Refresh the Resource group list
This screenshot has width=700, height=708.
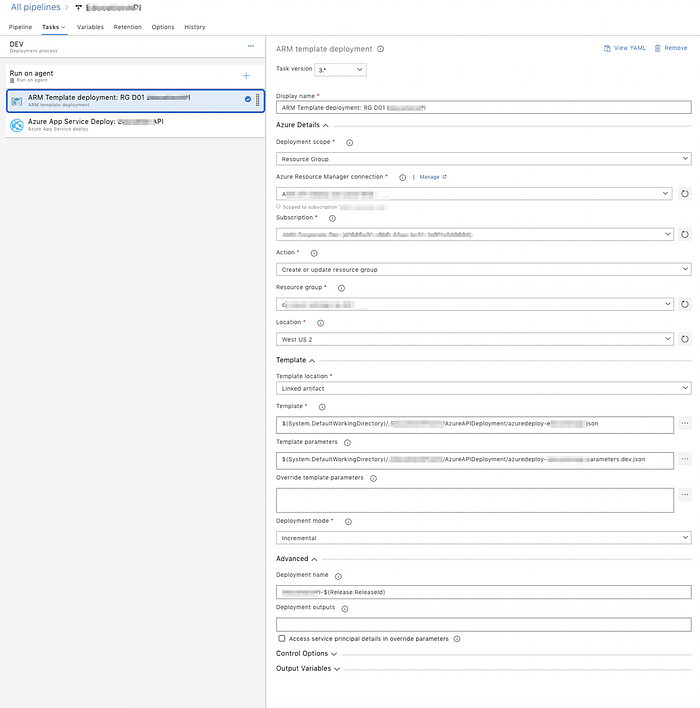click(685, 304)
